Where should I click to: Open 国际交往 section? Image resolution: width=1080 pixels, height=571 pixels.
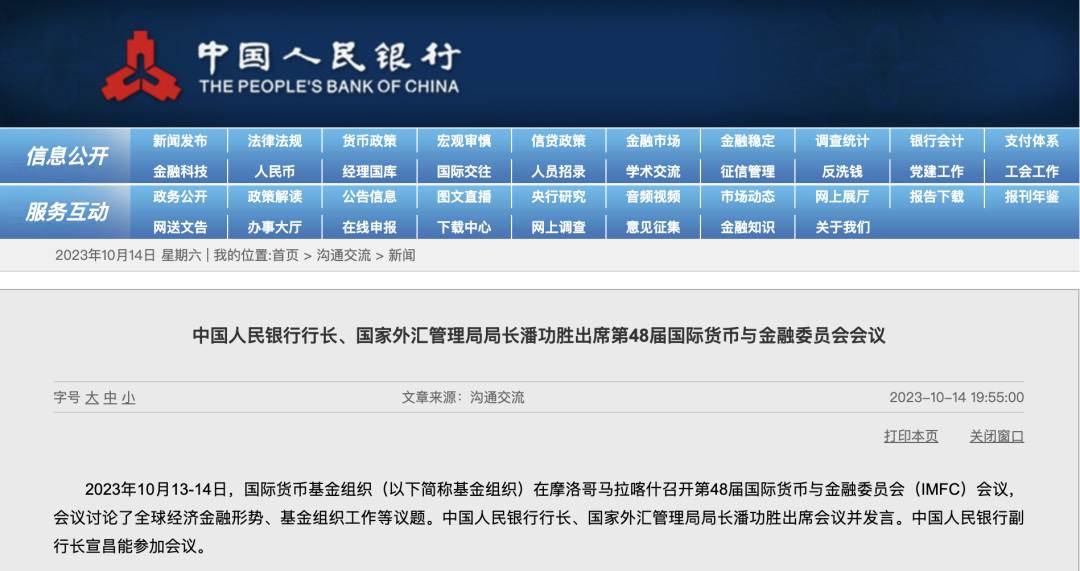[464, 172]
